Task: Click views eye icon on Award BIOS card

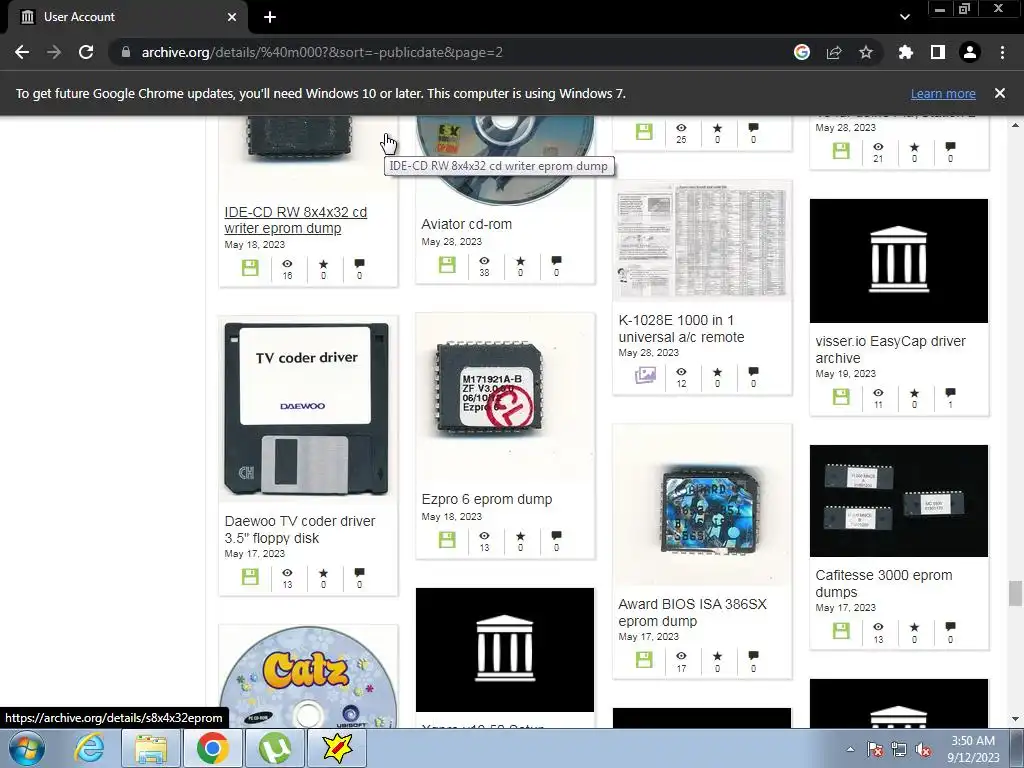Action: pyautogui.click(x=681, y=656)
